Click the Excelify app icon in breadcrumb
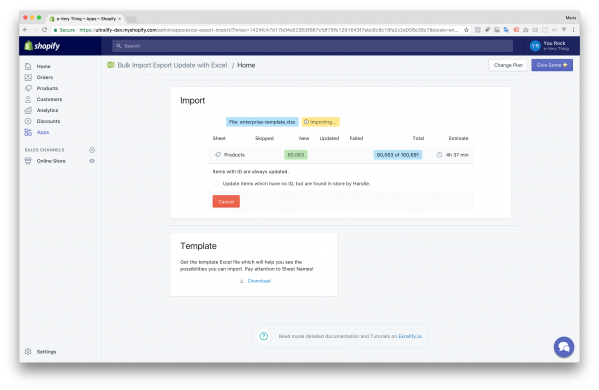Screen dimensions: 599x390 pos(111,65)
